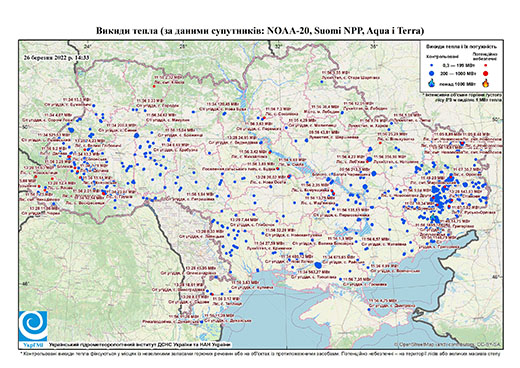Screen dimensions: 520x368
Task: Click the large blue marker west of Zhytomyr
Action: point(136,135)
